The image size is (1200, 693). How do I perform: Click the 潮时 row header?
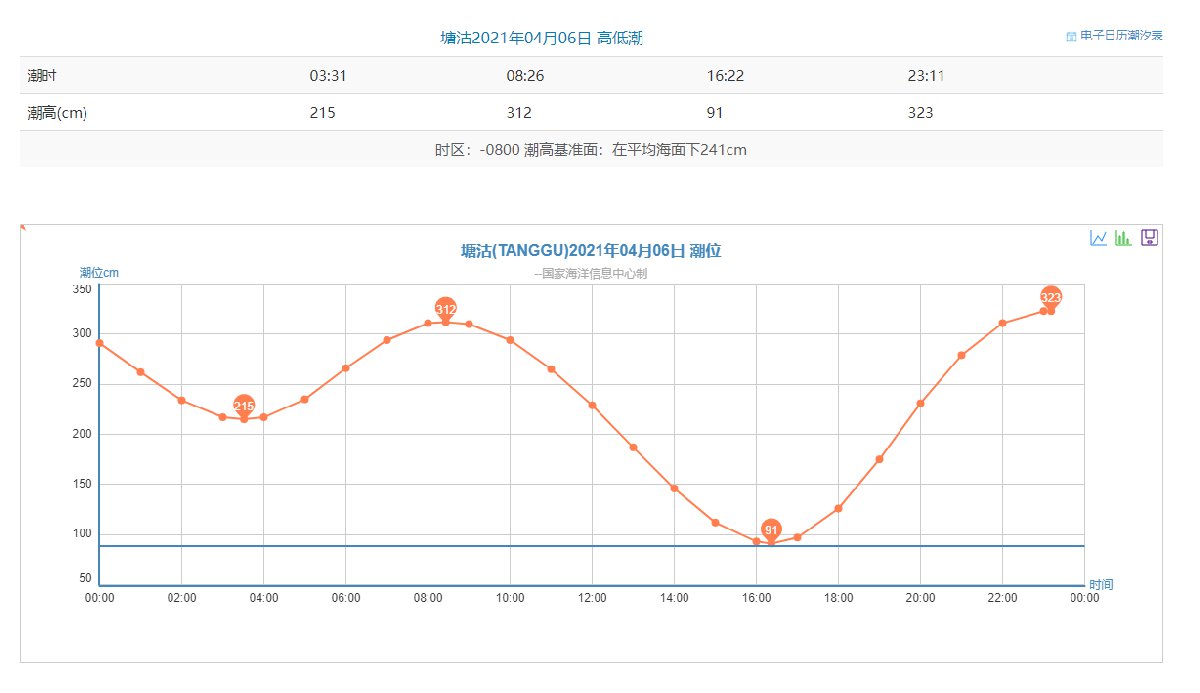41,75
